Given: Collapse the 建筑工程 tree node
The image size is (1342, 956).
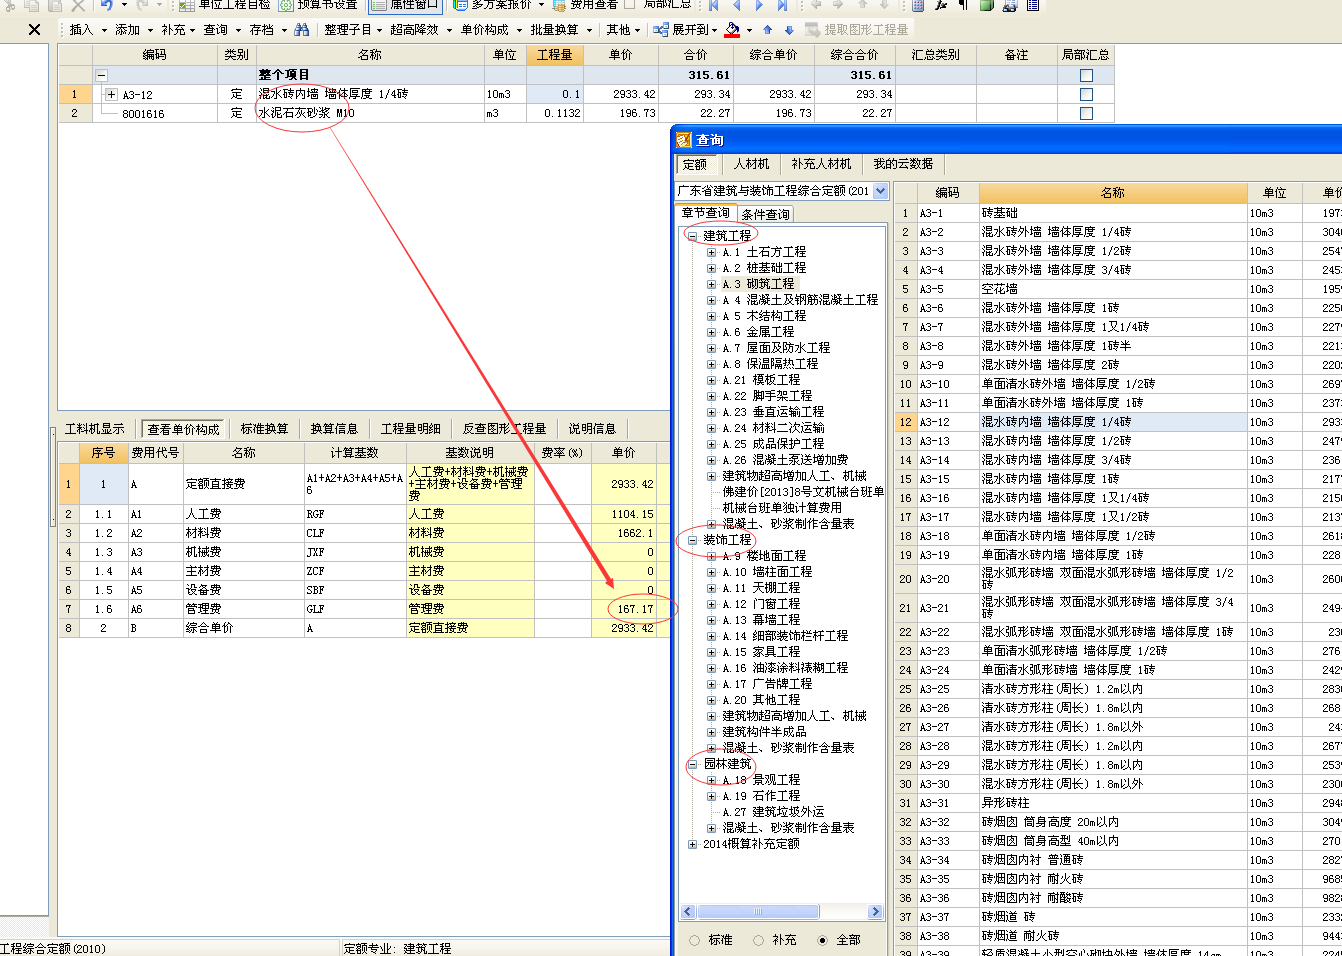Looking at the screenshot, I should pyautogui.click(x=692, y=236).
